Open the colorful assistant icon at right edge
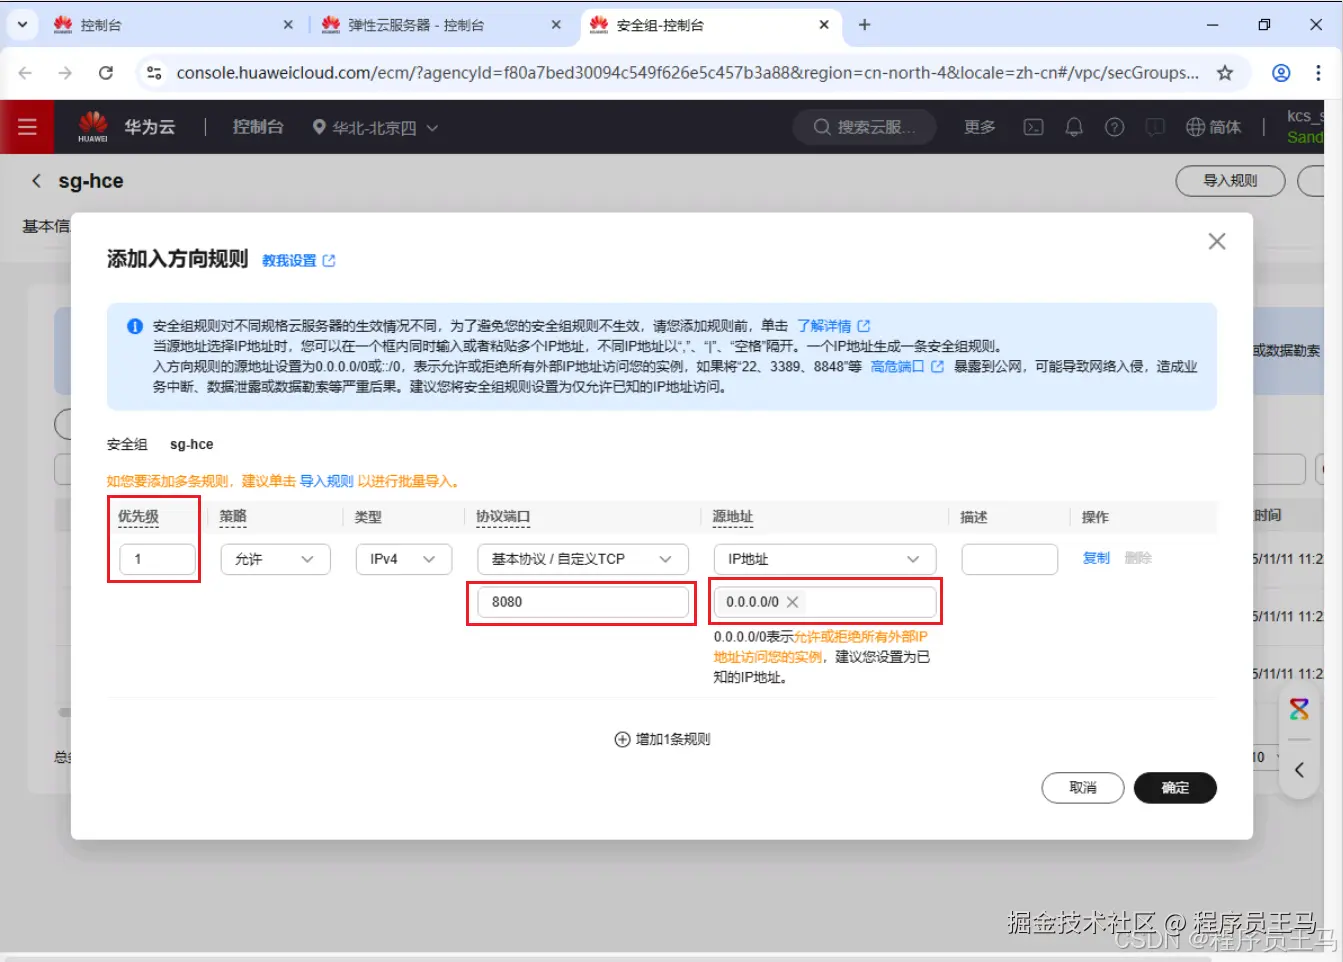The height and width of the screenshot is (962, 1343). click(1299, 709)
